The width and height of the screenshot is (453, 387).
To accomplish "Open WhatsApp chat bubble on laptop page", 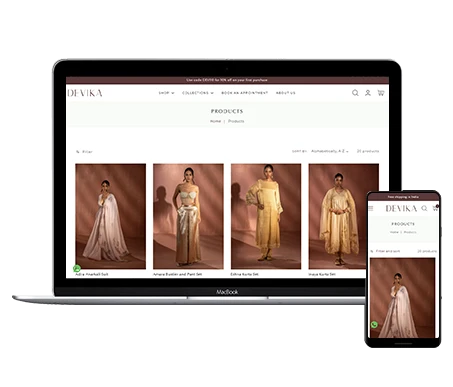I will coord(77,268).
